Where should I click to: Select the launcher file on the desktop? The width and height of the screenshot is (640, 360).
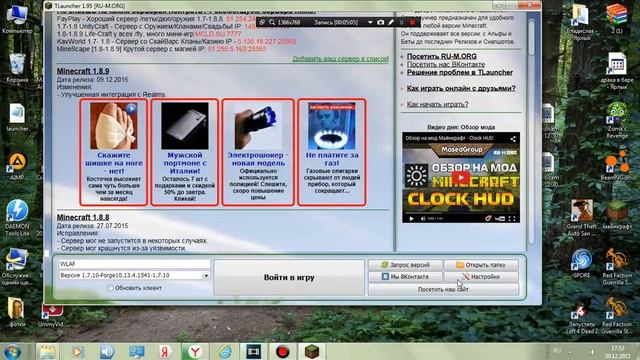[x=17, y=118]
